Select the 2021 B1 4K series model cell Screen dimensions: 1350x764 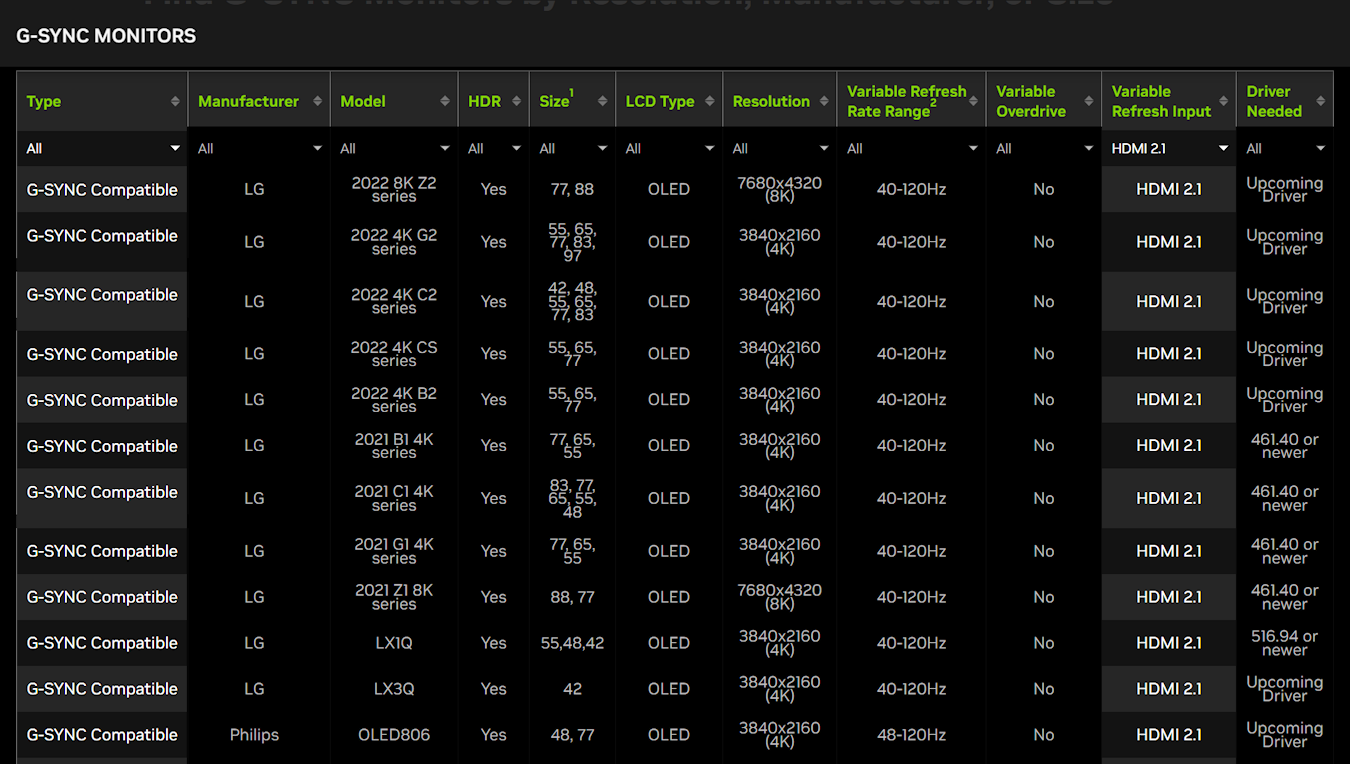394,446
